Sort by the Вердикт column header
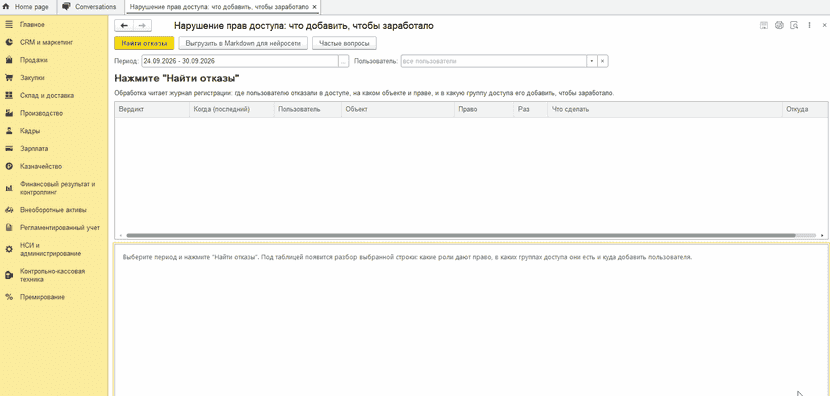This screenshot has width=830, height=396. click(x=152, y=109)
